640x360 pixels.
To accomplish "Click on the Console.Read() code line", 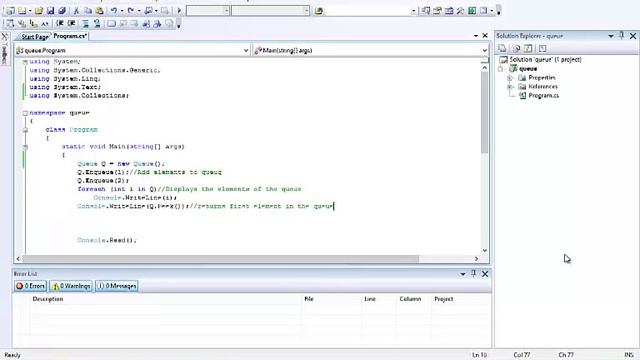I will pos(107,240).
